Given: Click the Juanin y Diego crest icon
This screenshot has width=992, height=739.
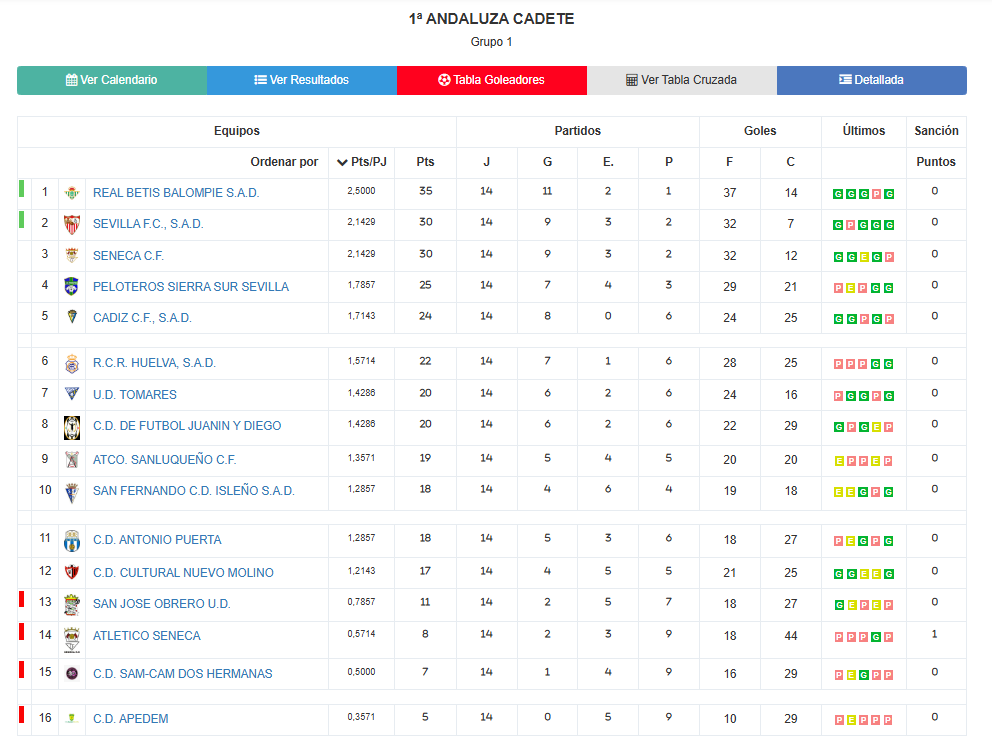Looking at the screenshot, I should [72, 428].
